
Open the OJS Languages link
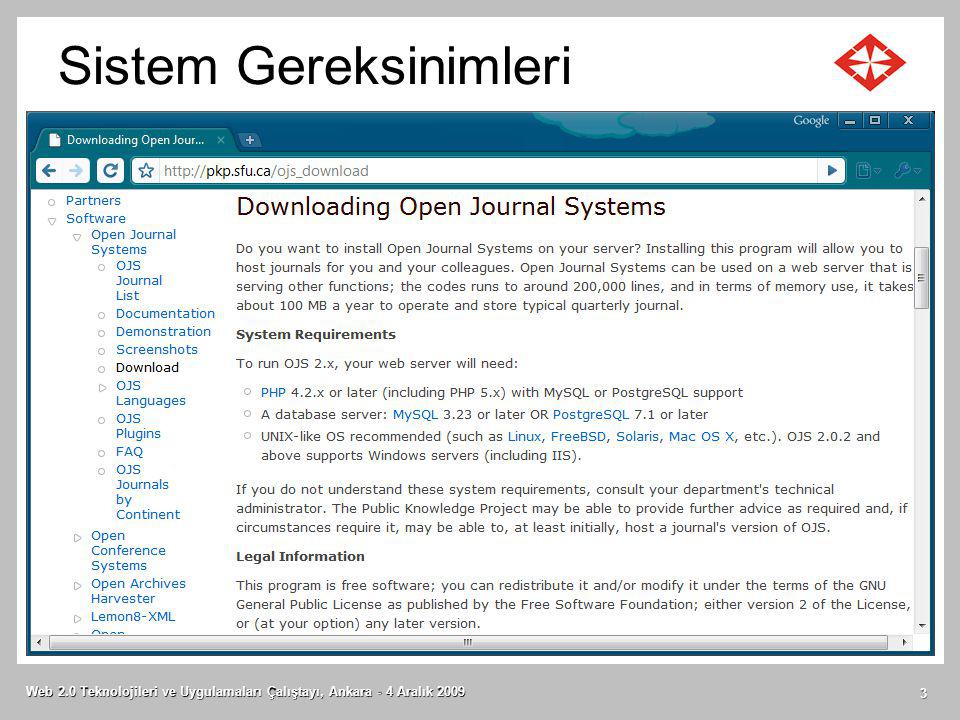pyautogui.click(x=151, y=393)
